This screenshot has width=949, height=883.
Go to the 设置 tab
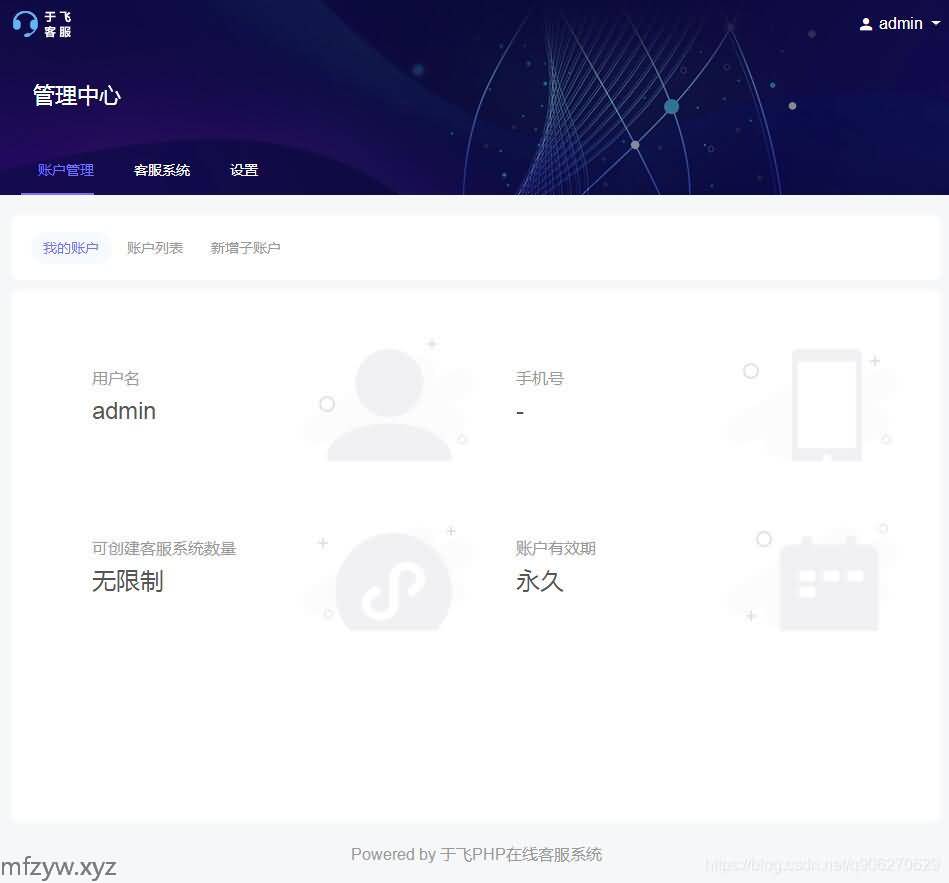pos(244,170)
